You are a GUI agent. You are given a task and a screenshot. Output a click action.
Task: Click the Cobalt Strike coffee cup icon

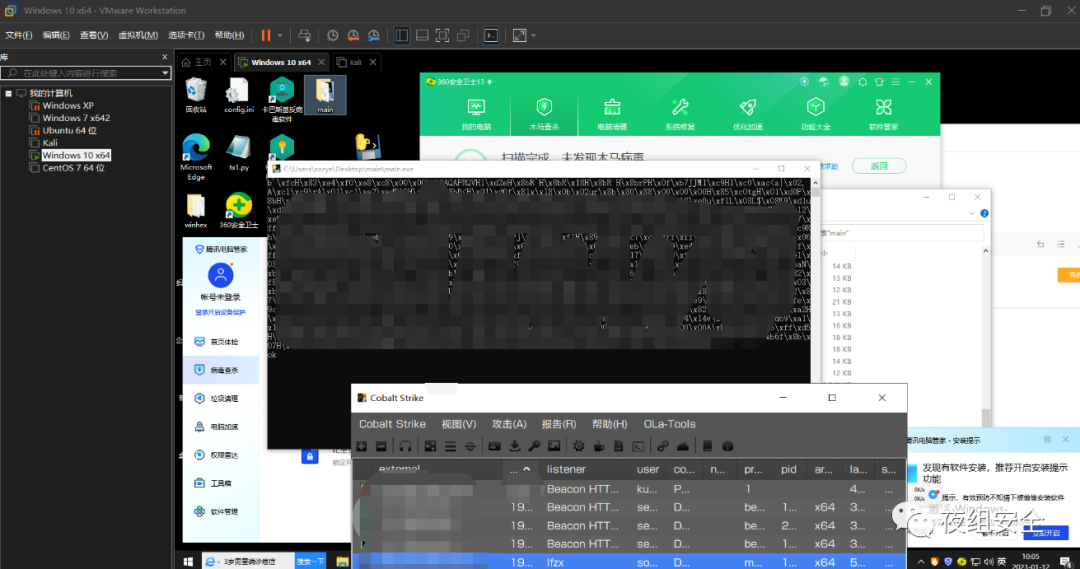(599, 446)
